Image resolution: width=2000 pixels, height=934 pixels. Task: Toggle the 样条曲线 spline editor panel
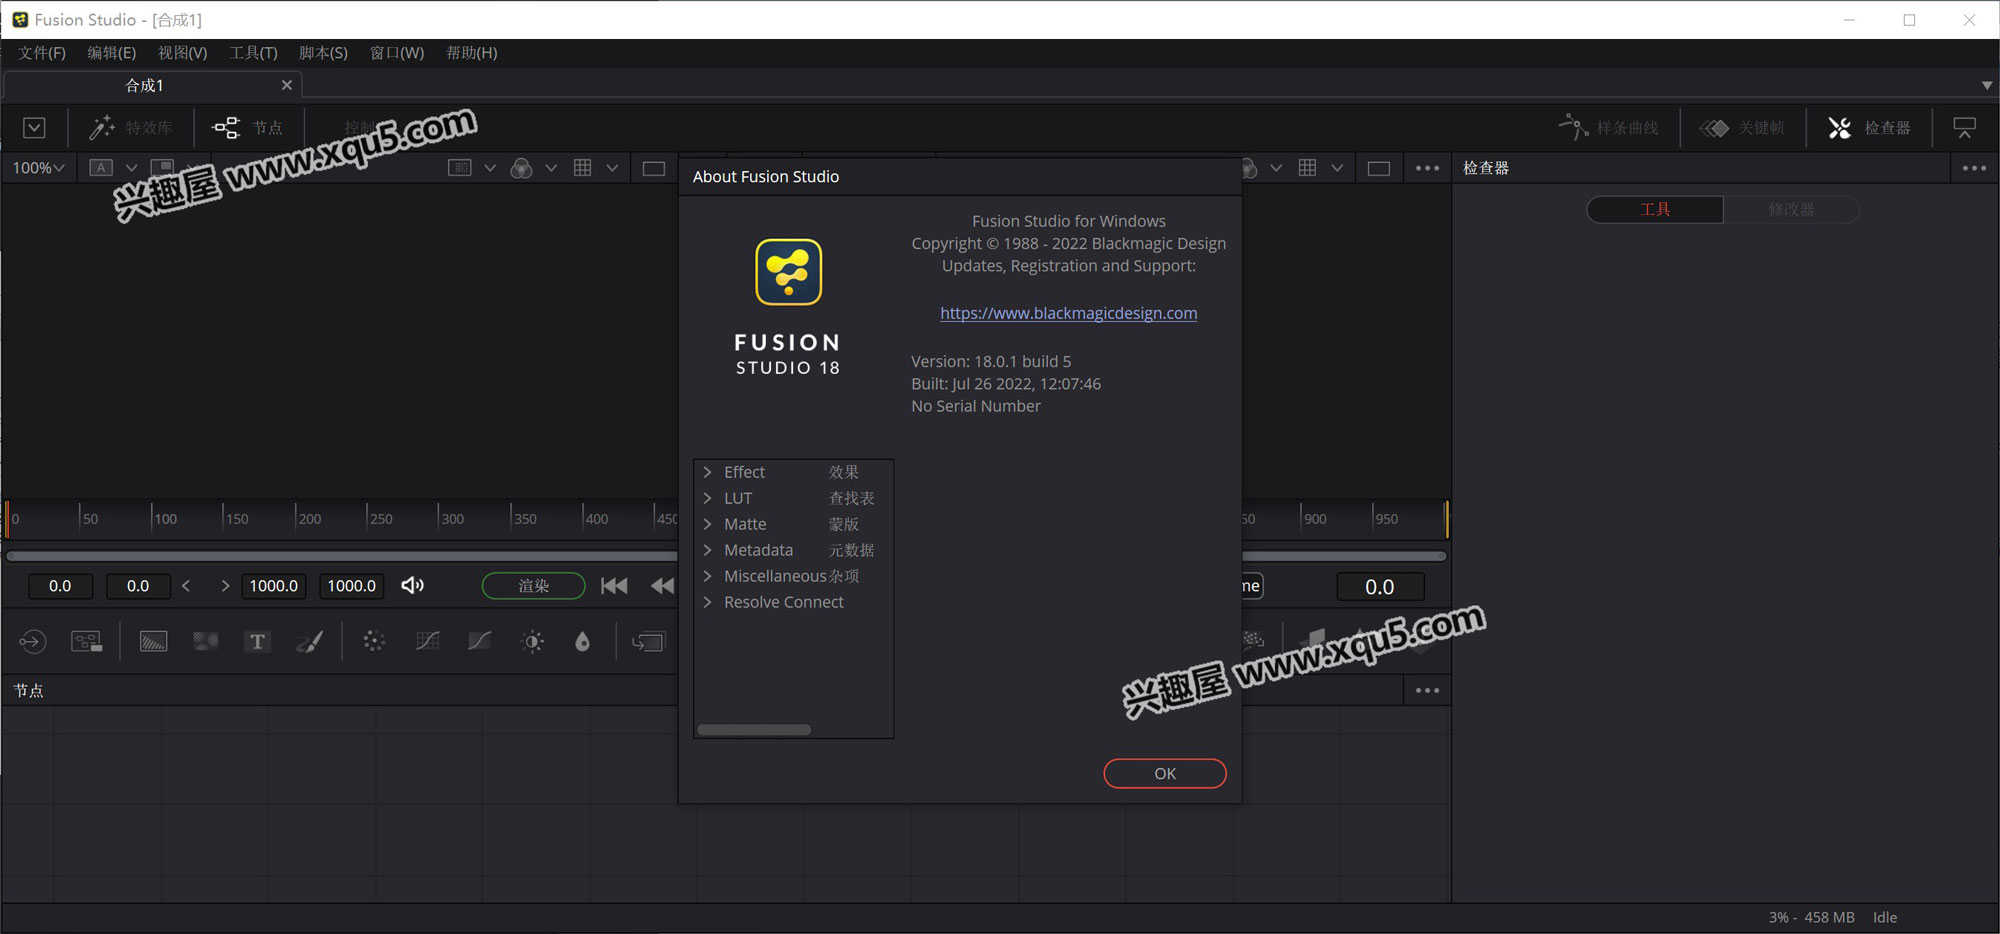pos(1609,128)
